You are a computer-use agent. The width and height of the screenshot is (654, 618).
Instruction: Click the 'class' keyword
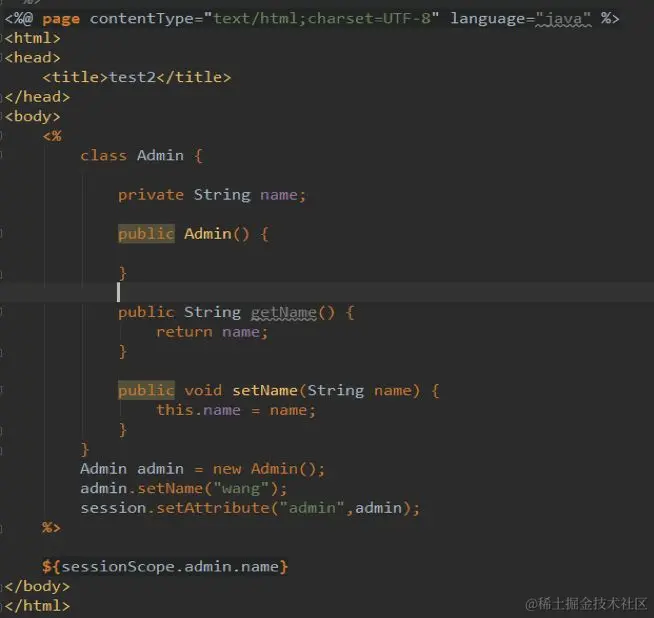103,156
